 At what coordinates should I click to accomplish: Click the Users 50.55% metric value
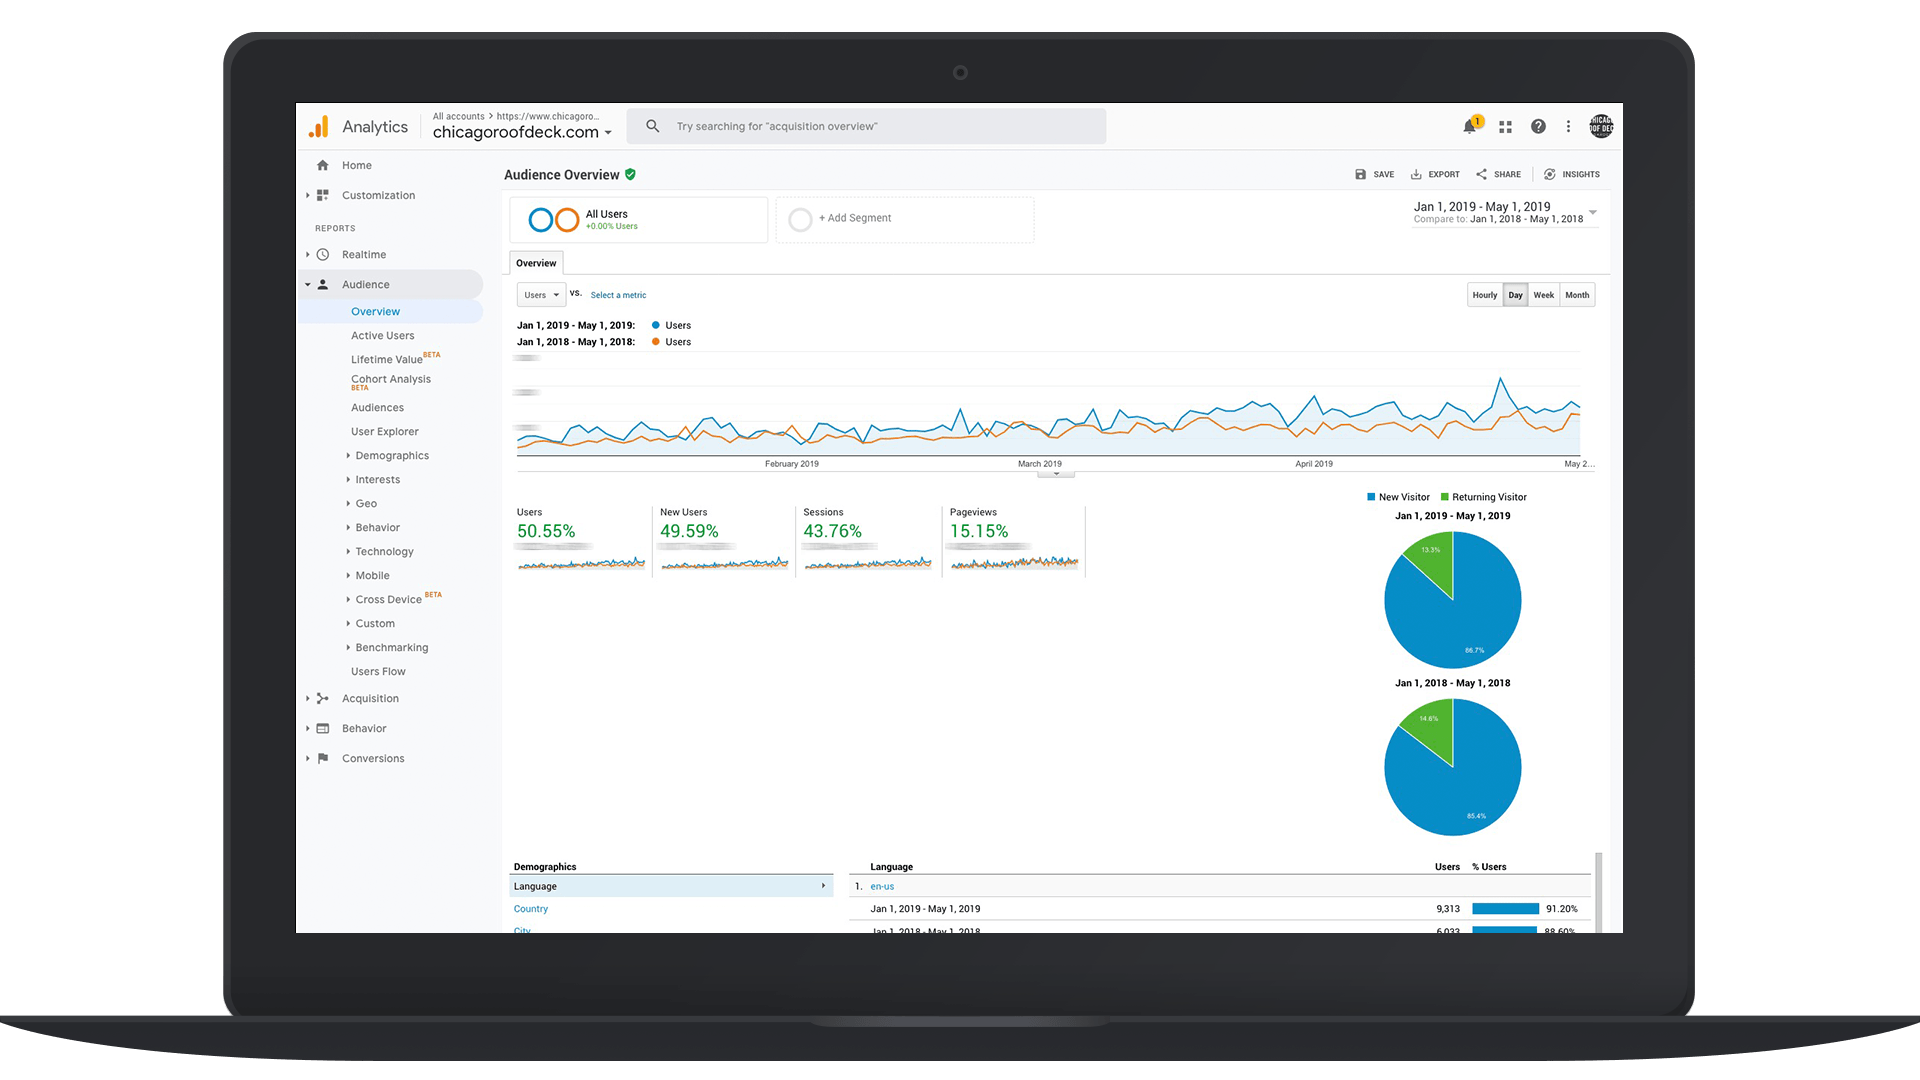pos(546,531)
